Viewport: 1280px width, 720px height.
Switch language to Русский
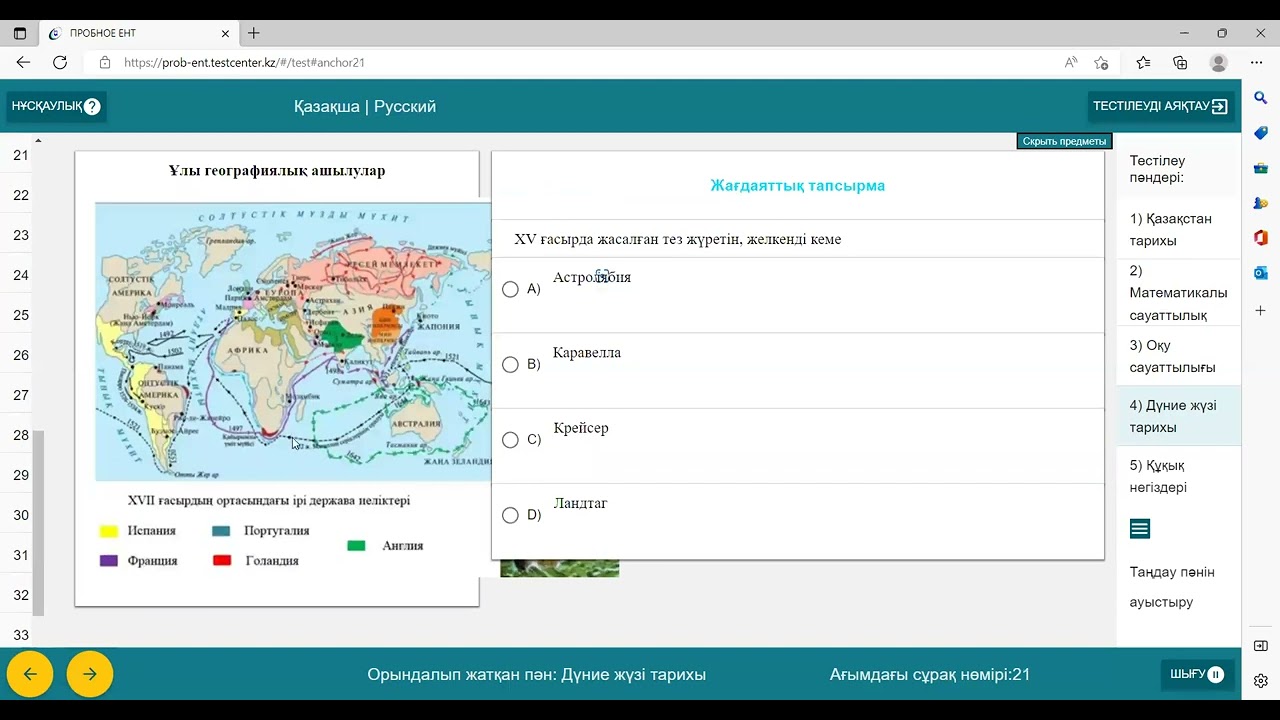[405, 106]
